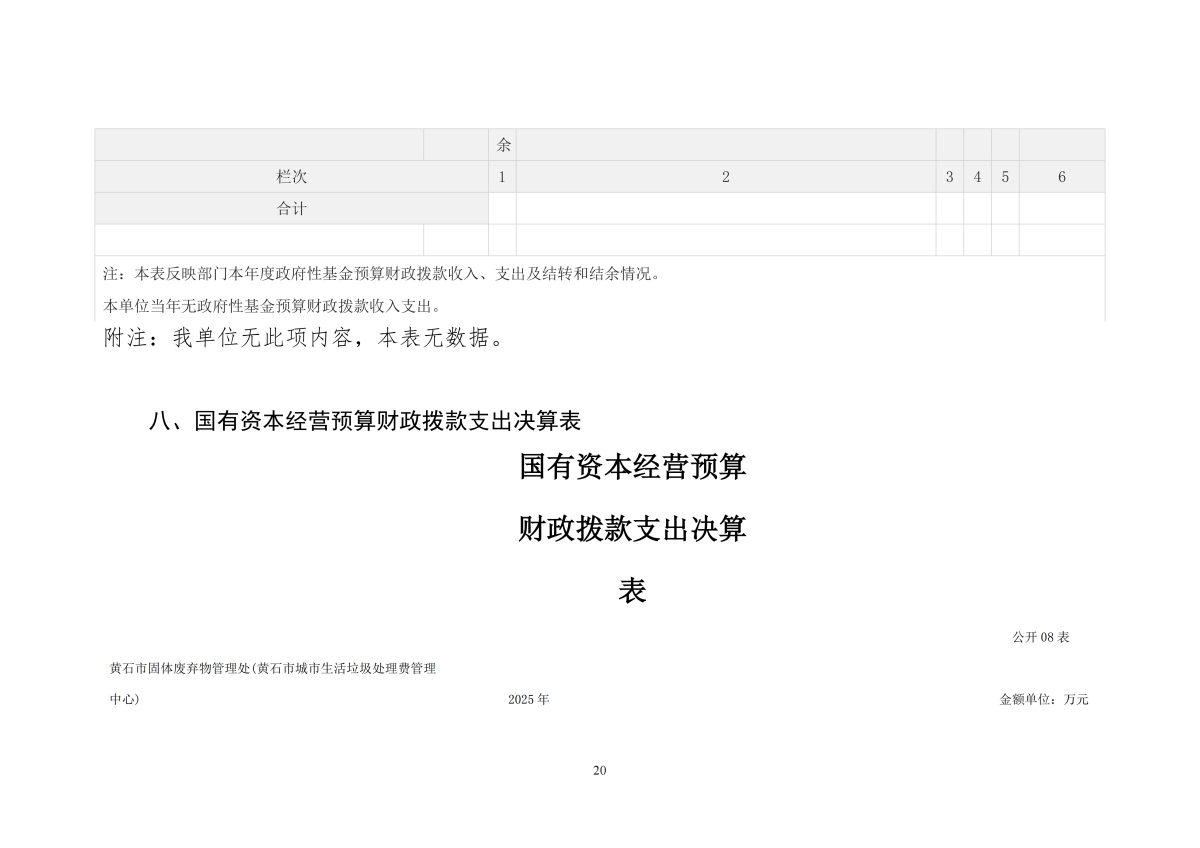Select the 合计 row label cell
1200x848 pixels.
(291, 209)
